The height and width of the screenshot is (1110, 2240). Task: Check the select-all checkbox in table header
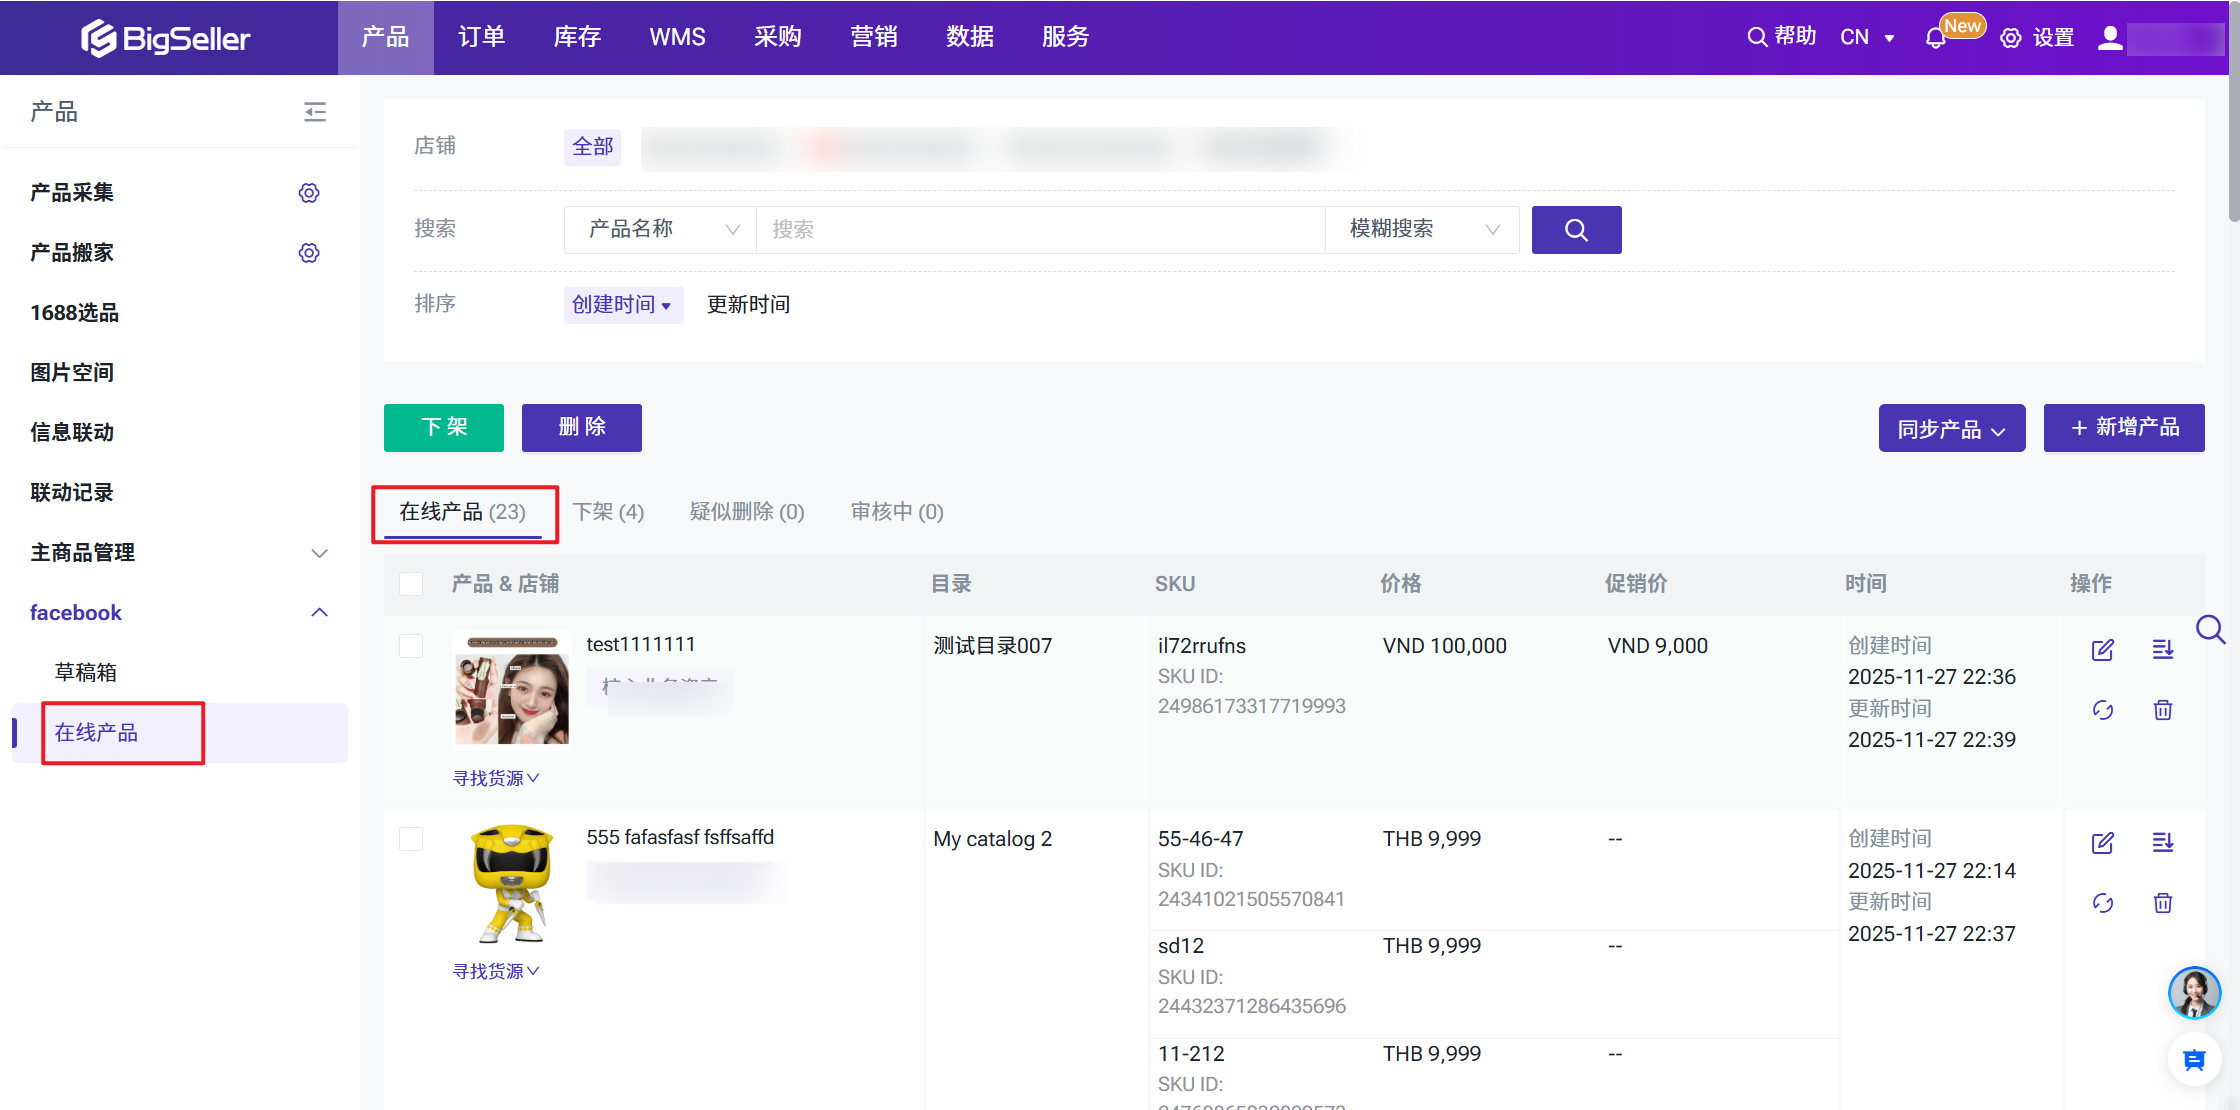pos(411,584)
